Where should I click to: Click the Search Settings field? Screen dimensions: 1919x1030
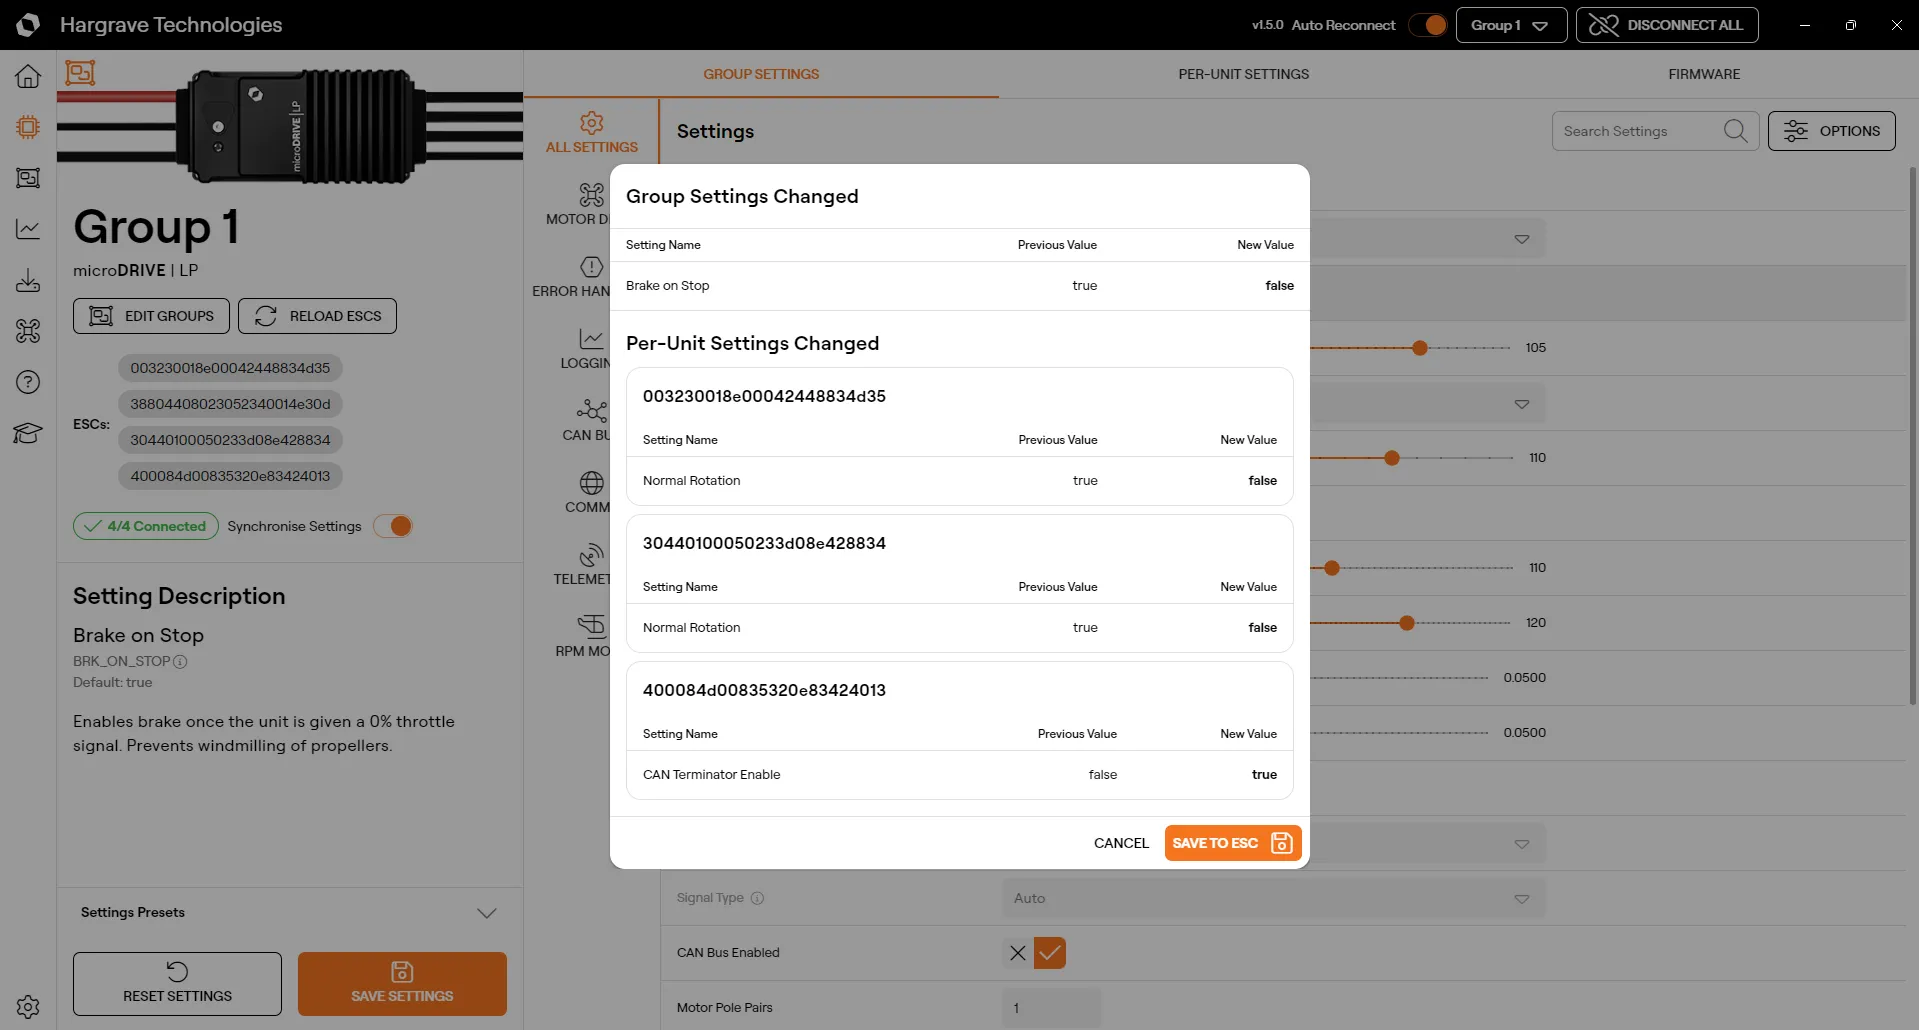click(1655, 131)
